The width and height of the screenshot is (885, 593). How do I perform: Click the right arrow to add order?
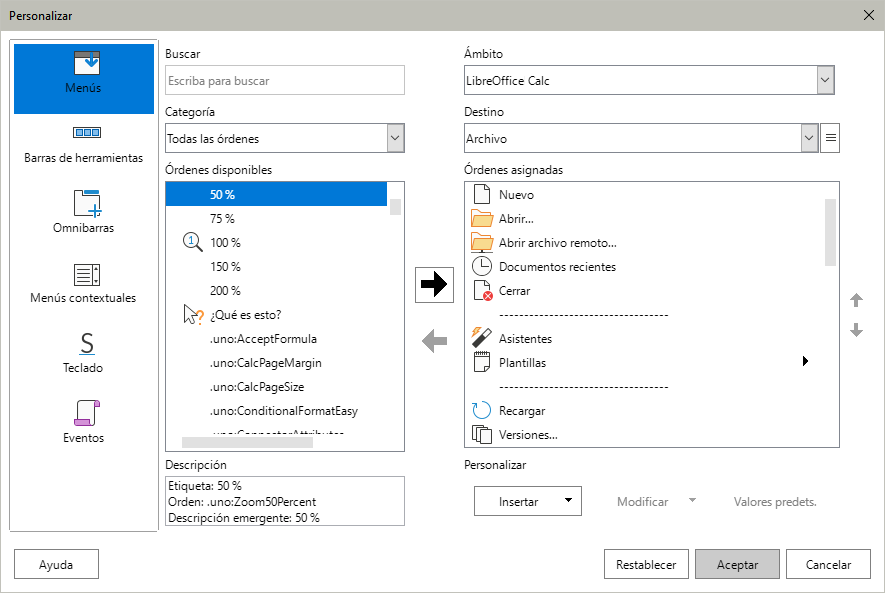[x=434, y=285]
